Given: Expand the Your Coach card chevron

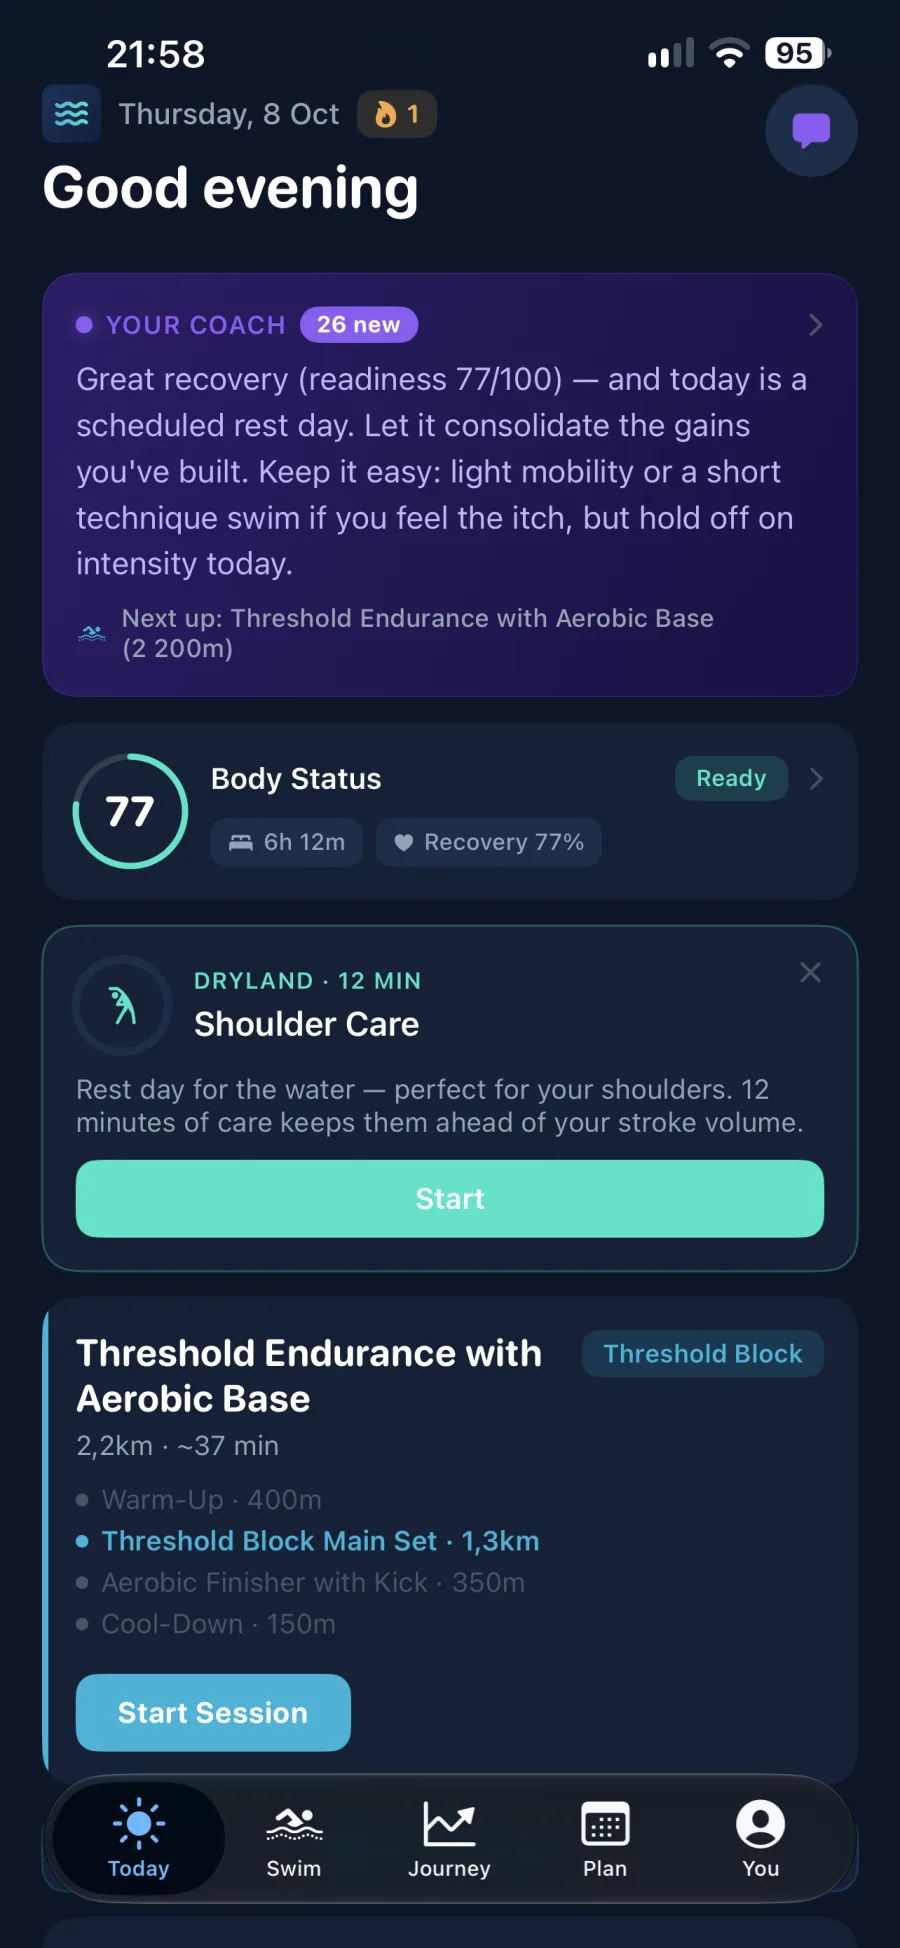Looking at the screenshot, I should (816, 325).
